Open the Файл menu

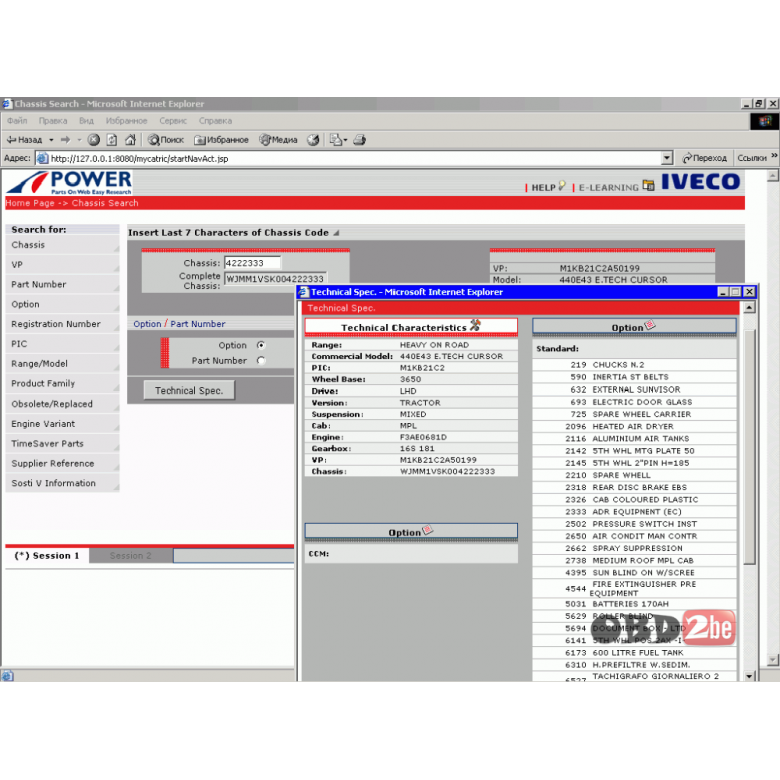tap(17, 121)
